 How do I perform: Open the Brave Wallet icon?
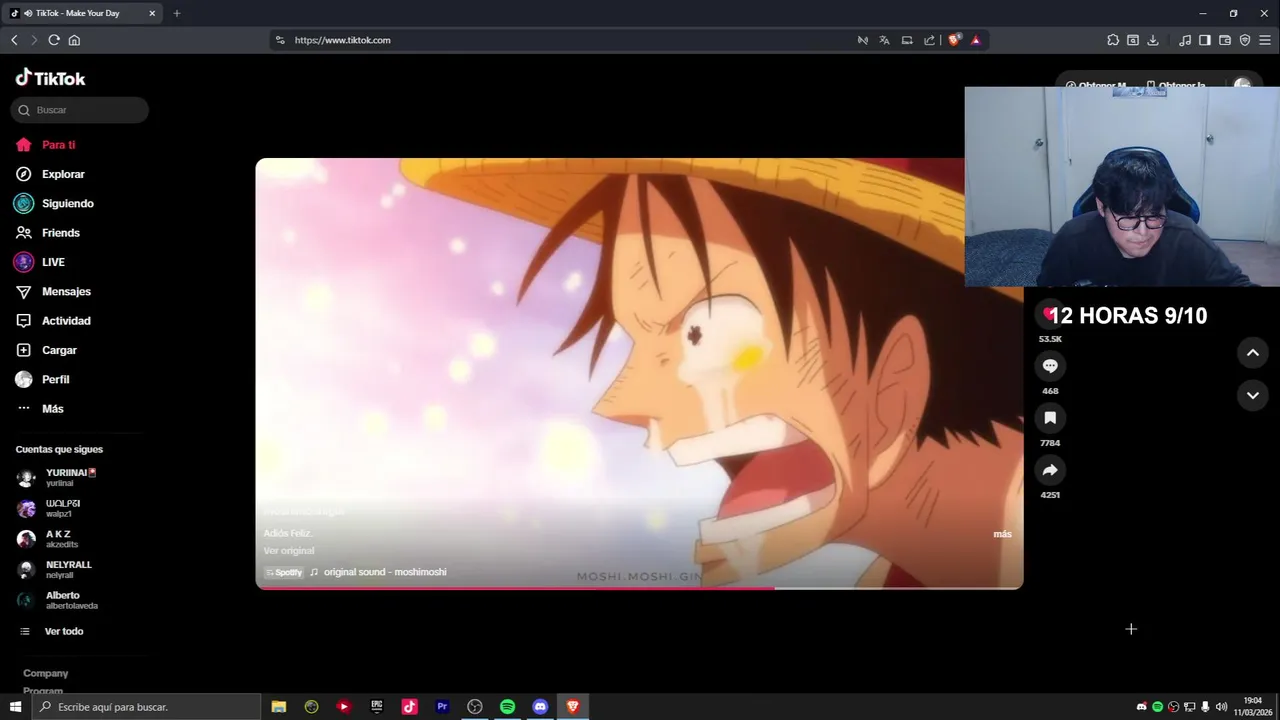tap(1225, 40)
